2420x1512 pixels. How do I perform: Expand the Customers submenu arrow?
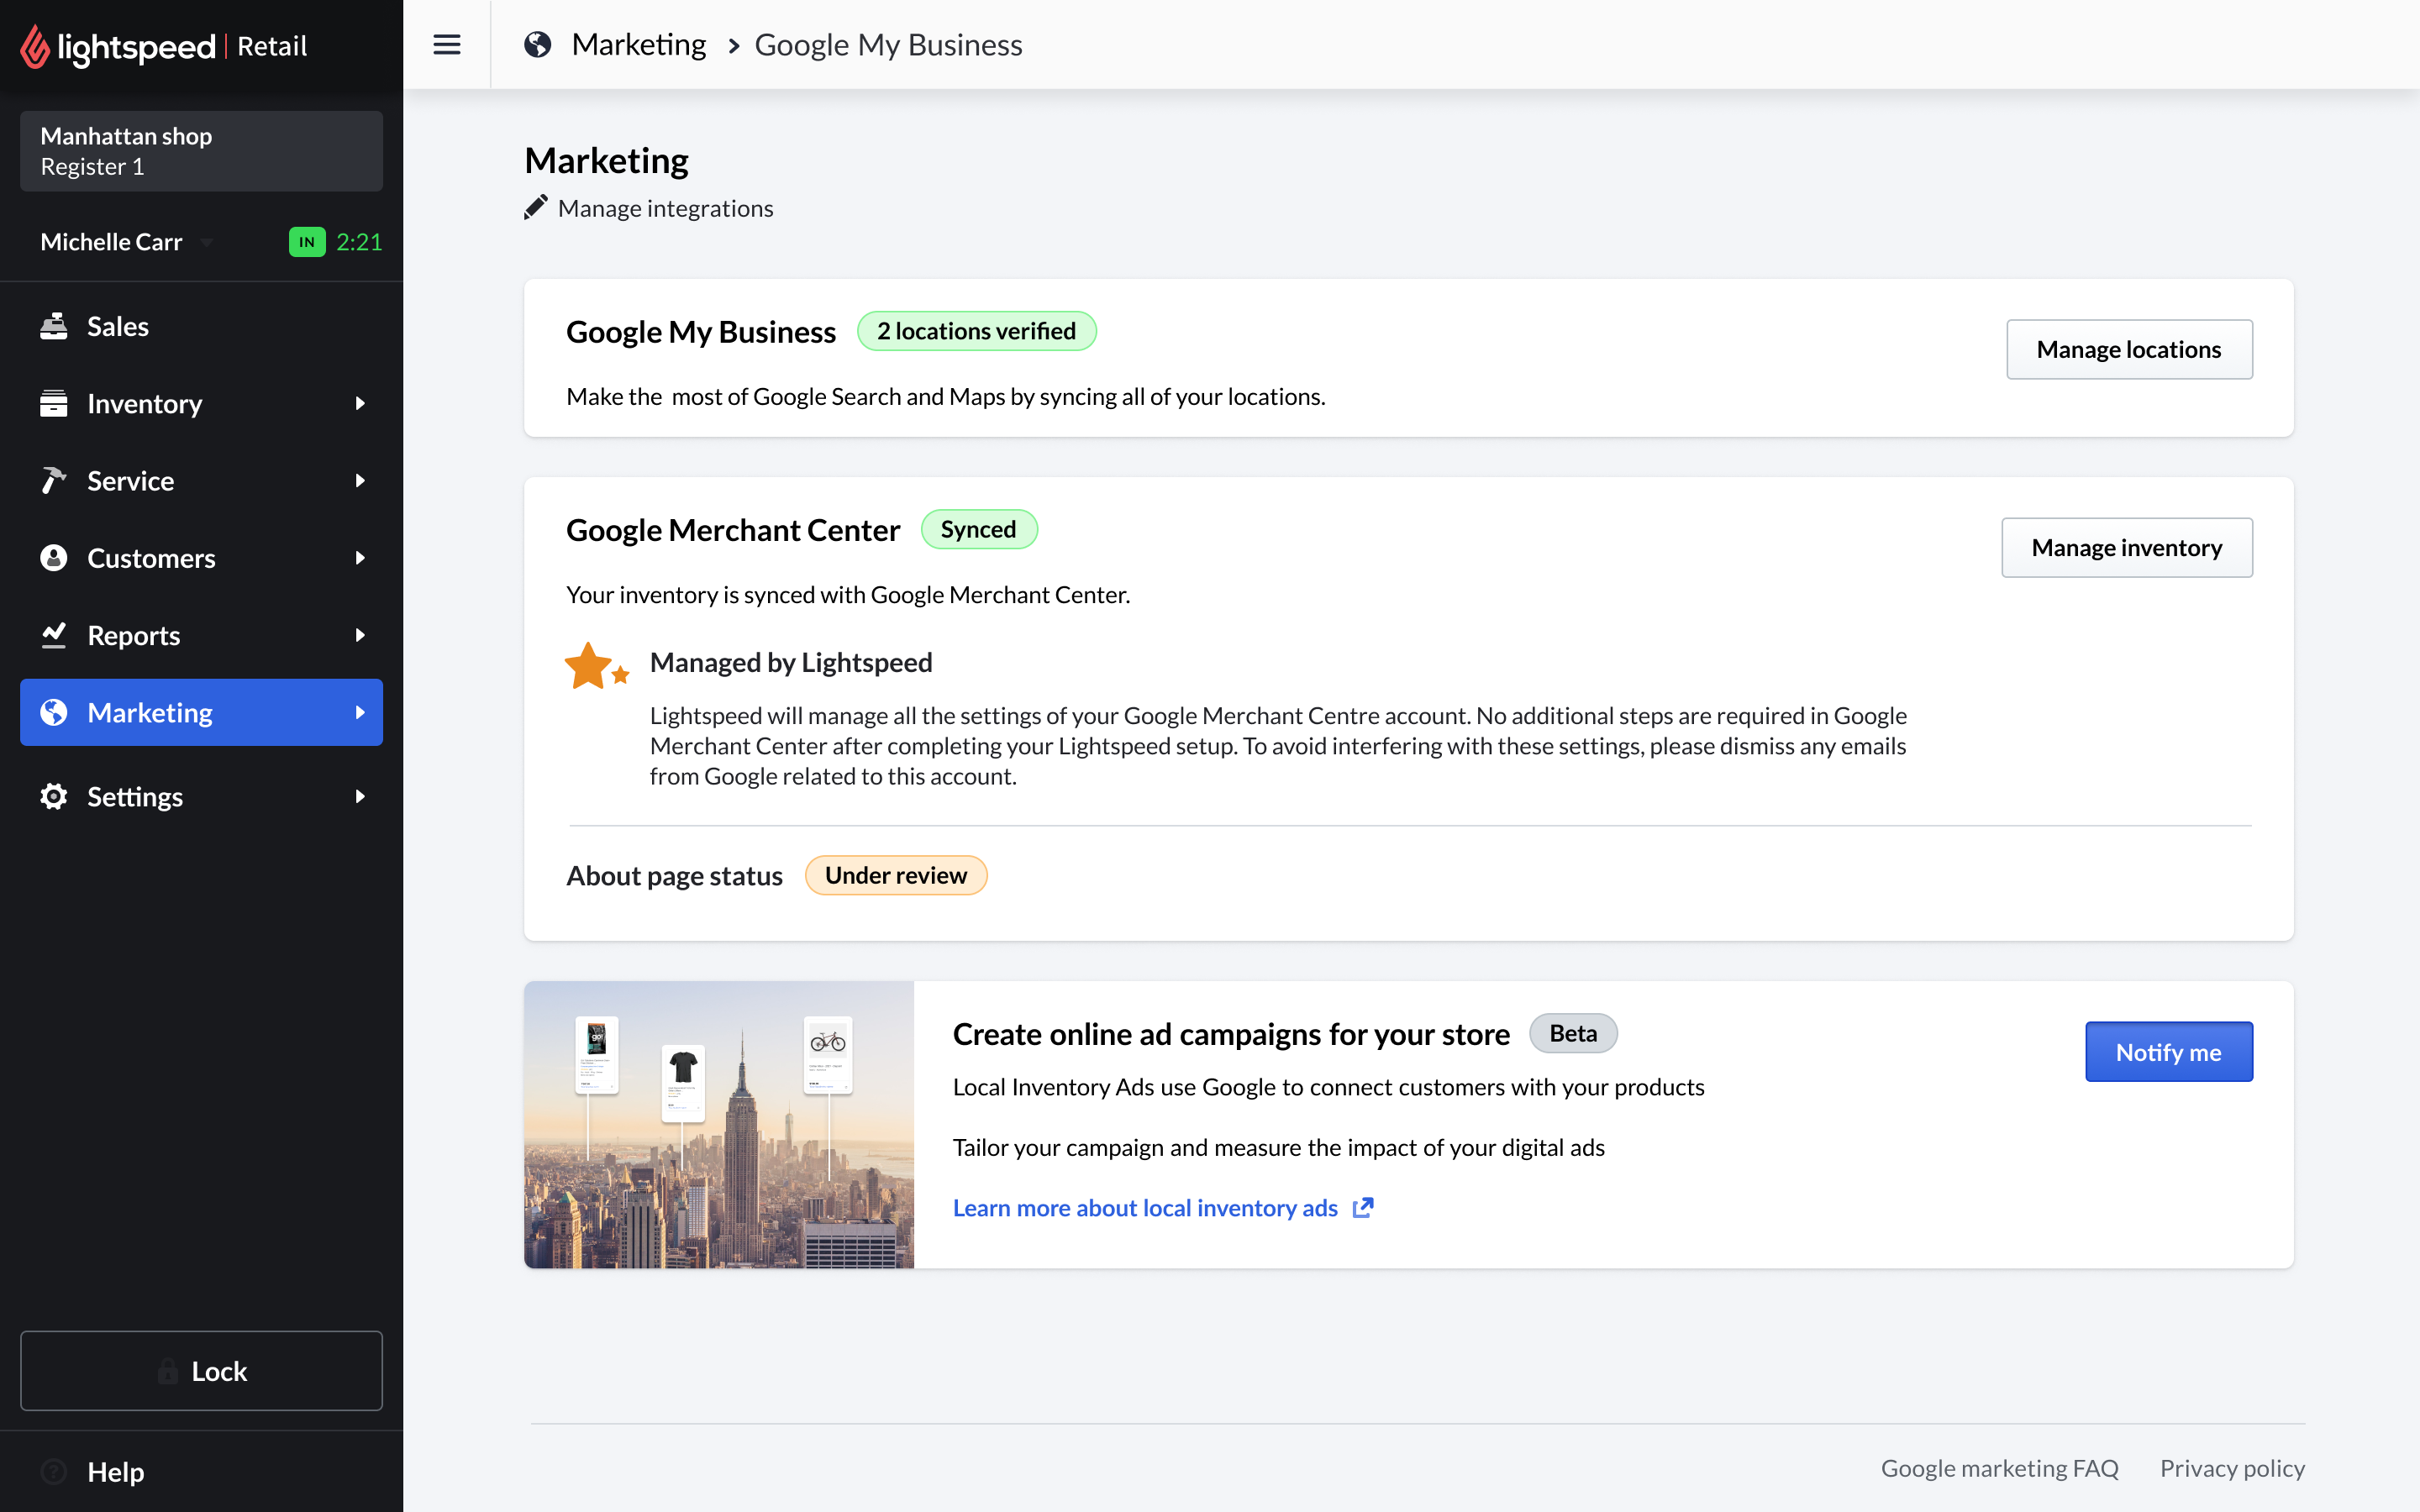point(360,557)
